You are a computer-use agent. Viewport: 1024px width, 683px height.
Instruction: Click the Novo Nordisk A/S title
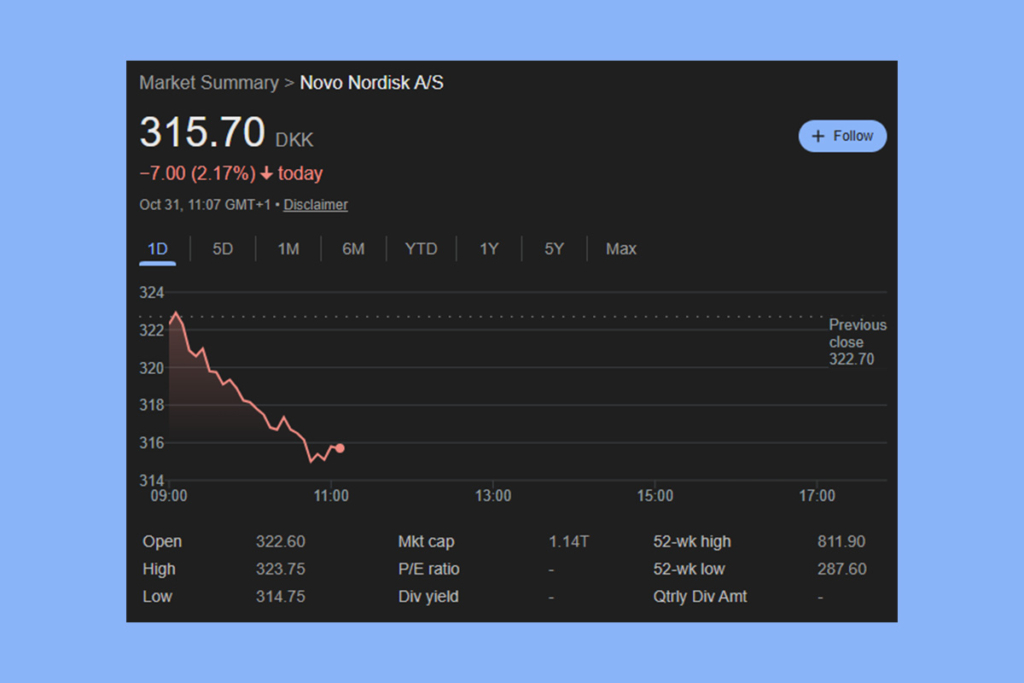coord(371,83)
